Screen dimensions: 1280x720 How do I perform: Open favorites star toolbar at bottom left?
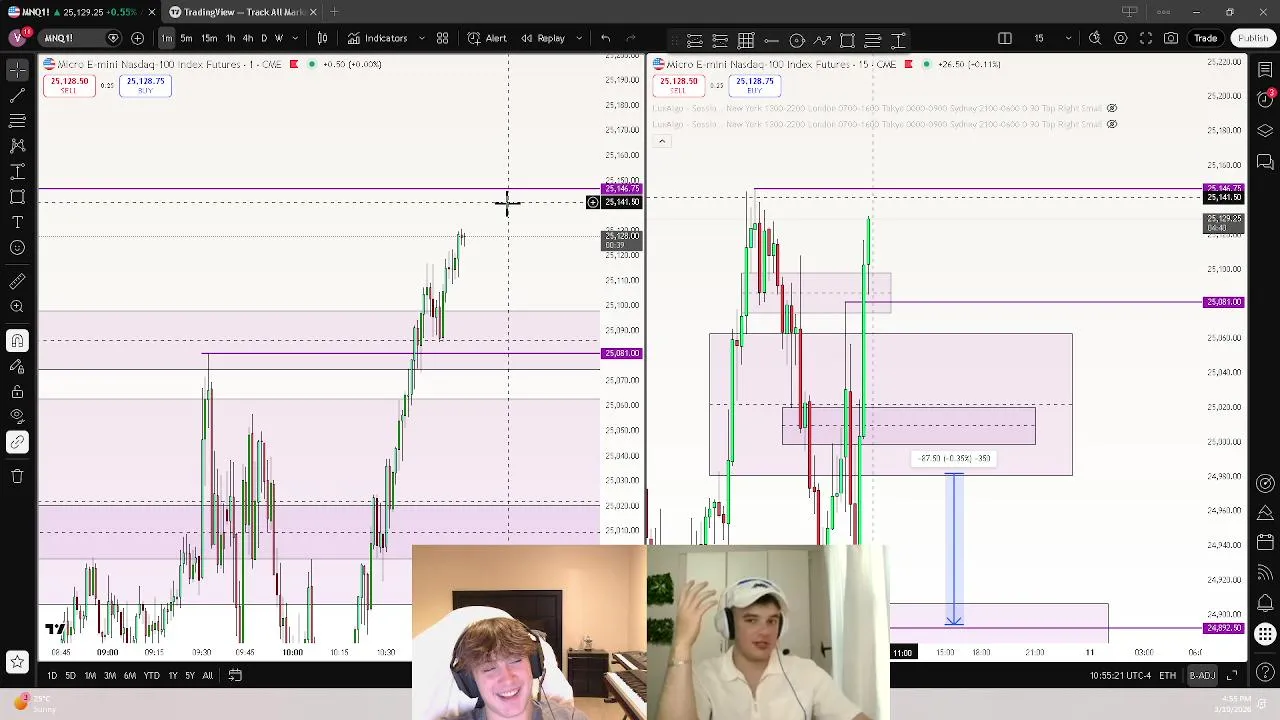point(17,661)
